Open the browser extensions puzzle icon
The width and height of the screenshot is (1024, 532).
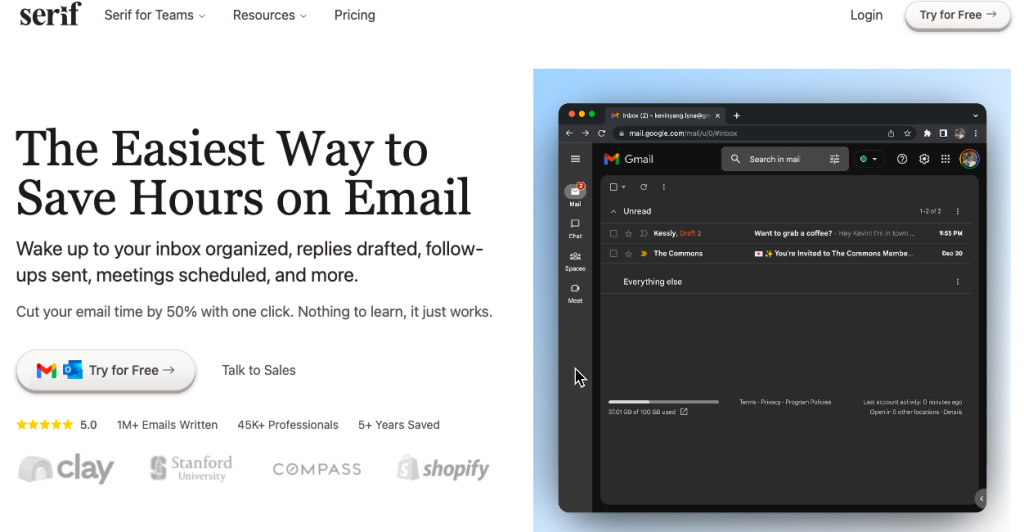(x=927, y=133)
